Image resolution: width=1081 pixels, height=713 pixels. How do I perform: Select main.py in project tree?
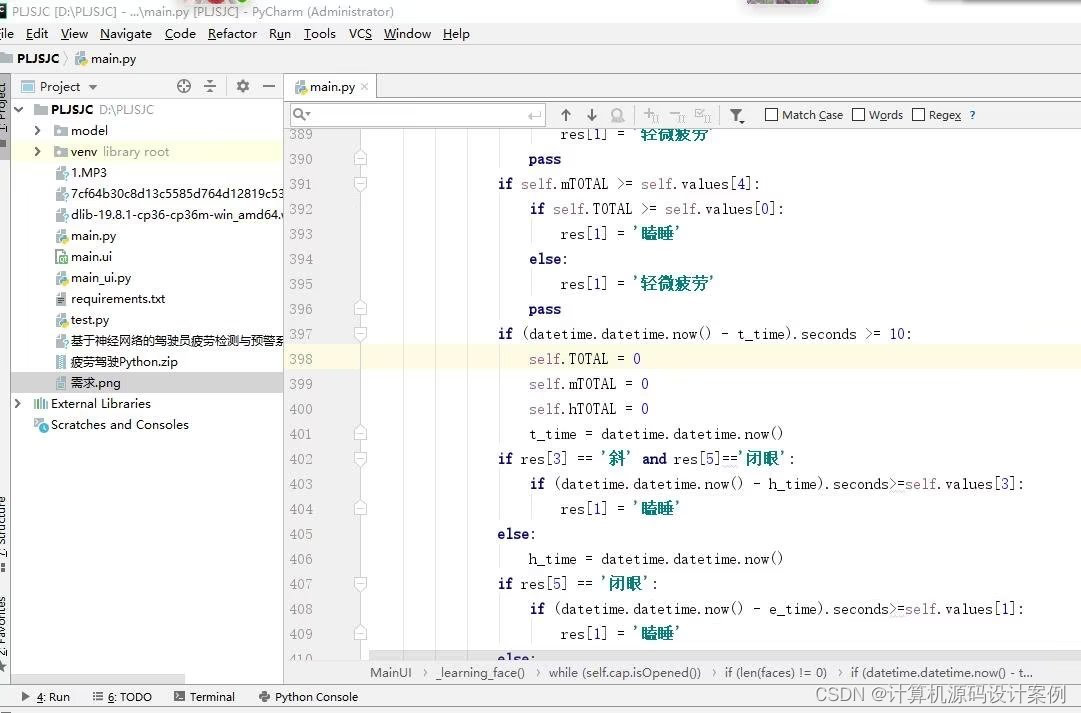(94, 235)
